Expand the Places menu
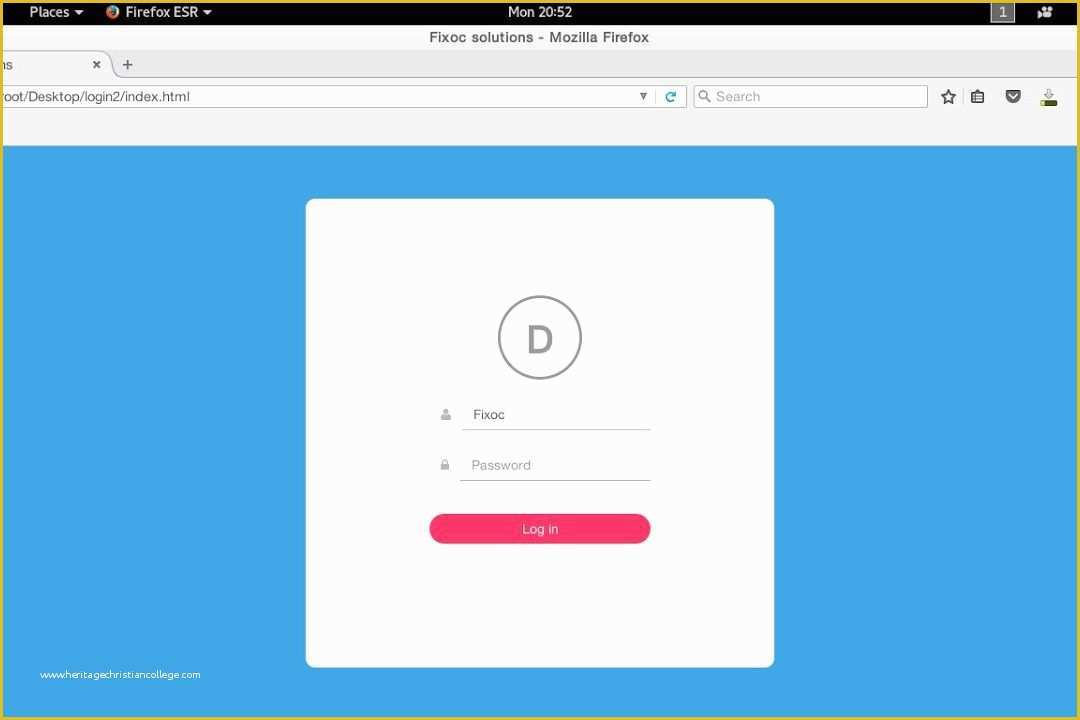1080x720 pixels. [50, 12]
